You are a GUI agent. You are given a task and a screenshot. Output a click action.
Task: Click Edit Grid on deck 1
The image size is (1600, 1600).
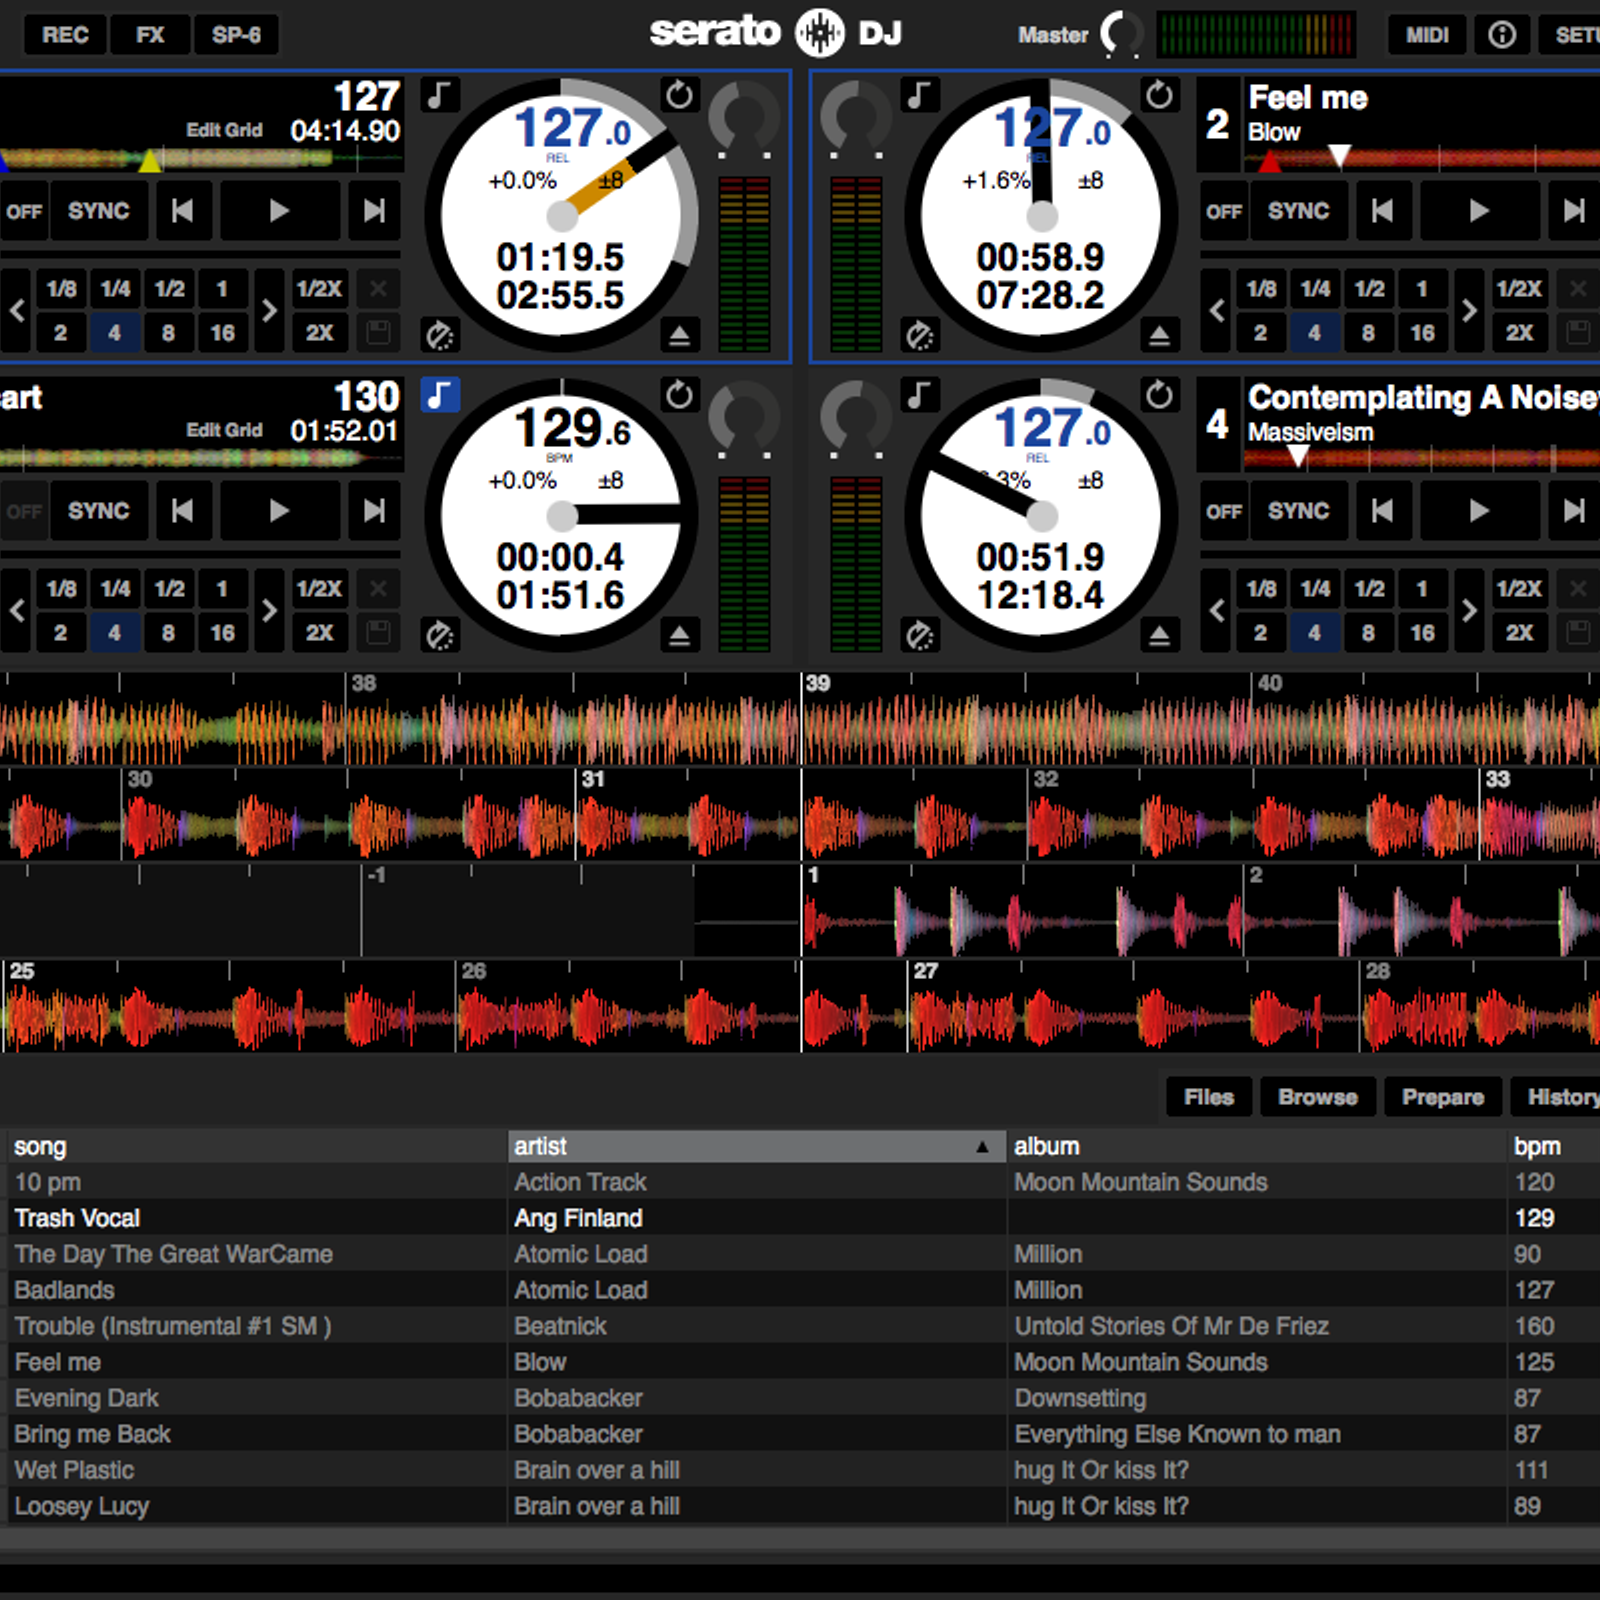point(224,130)
